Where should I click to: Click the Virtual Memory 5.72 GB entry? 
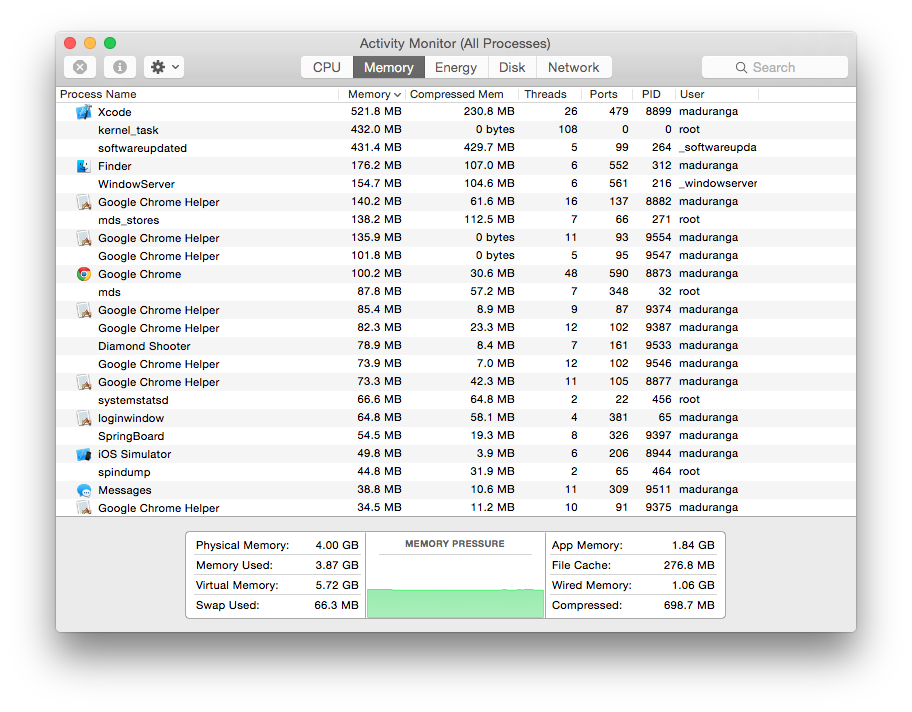click(277, 585)
